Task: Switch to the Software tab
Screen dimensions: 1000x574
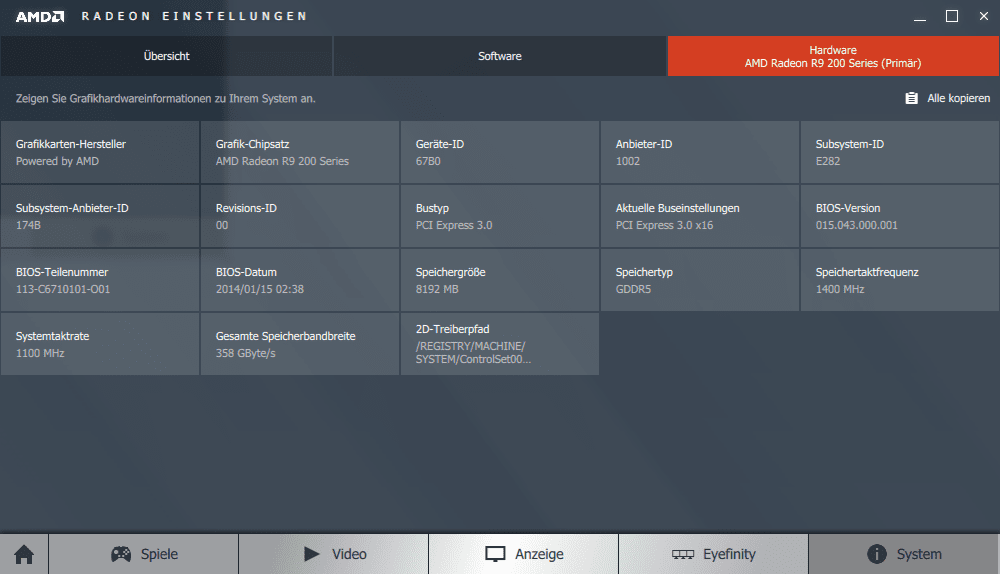Action: 500,56
